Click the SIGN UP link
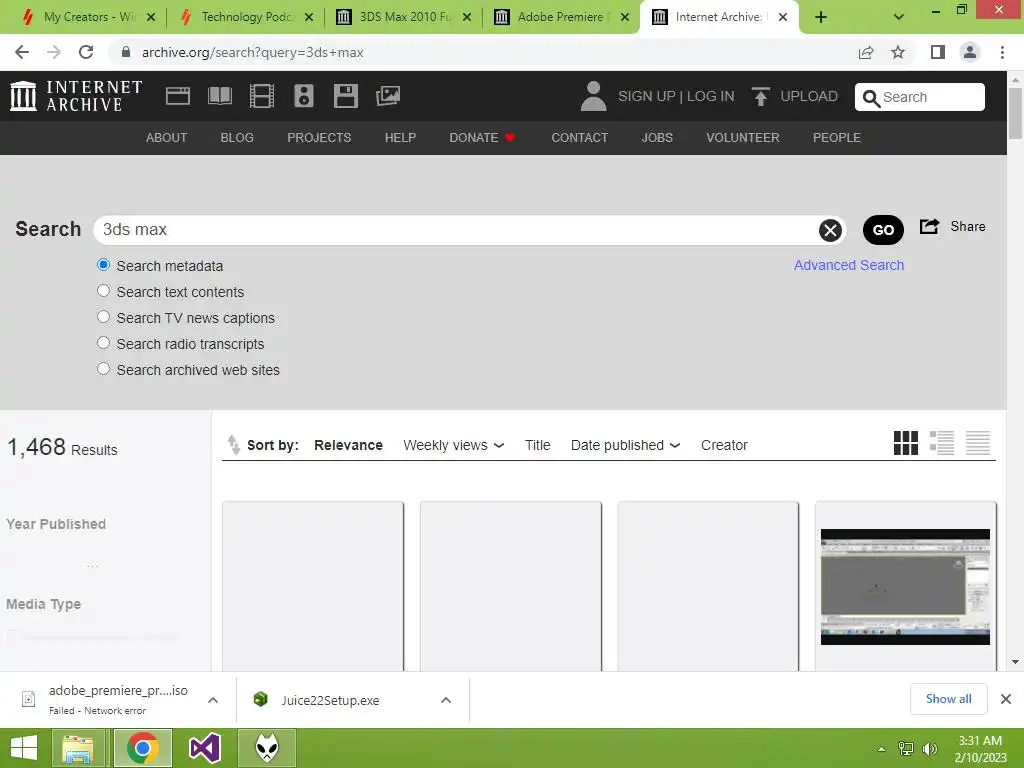The width and height of the screenshot is (1024, 768). coord(647,96)
